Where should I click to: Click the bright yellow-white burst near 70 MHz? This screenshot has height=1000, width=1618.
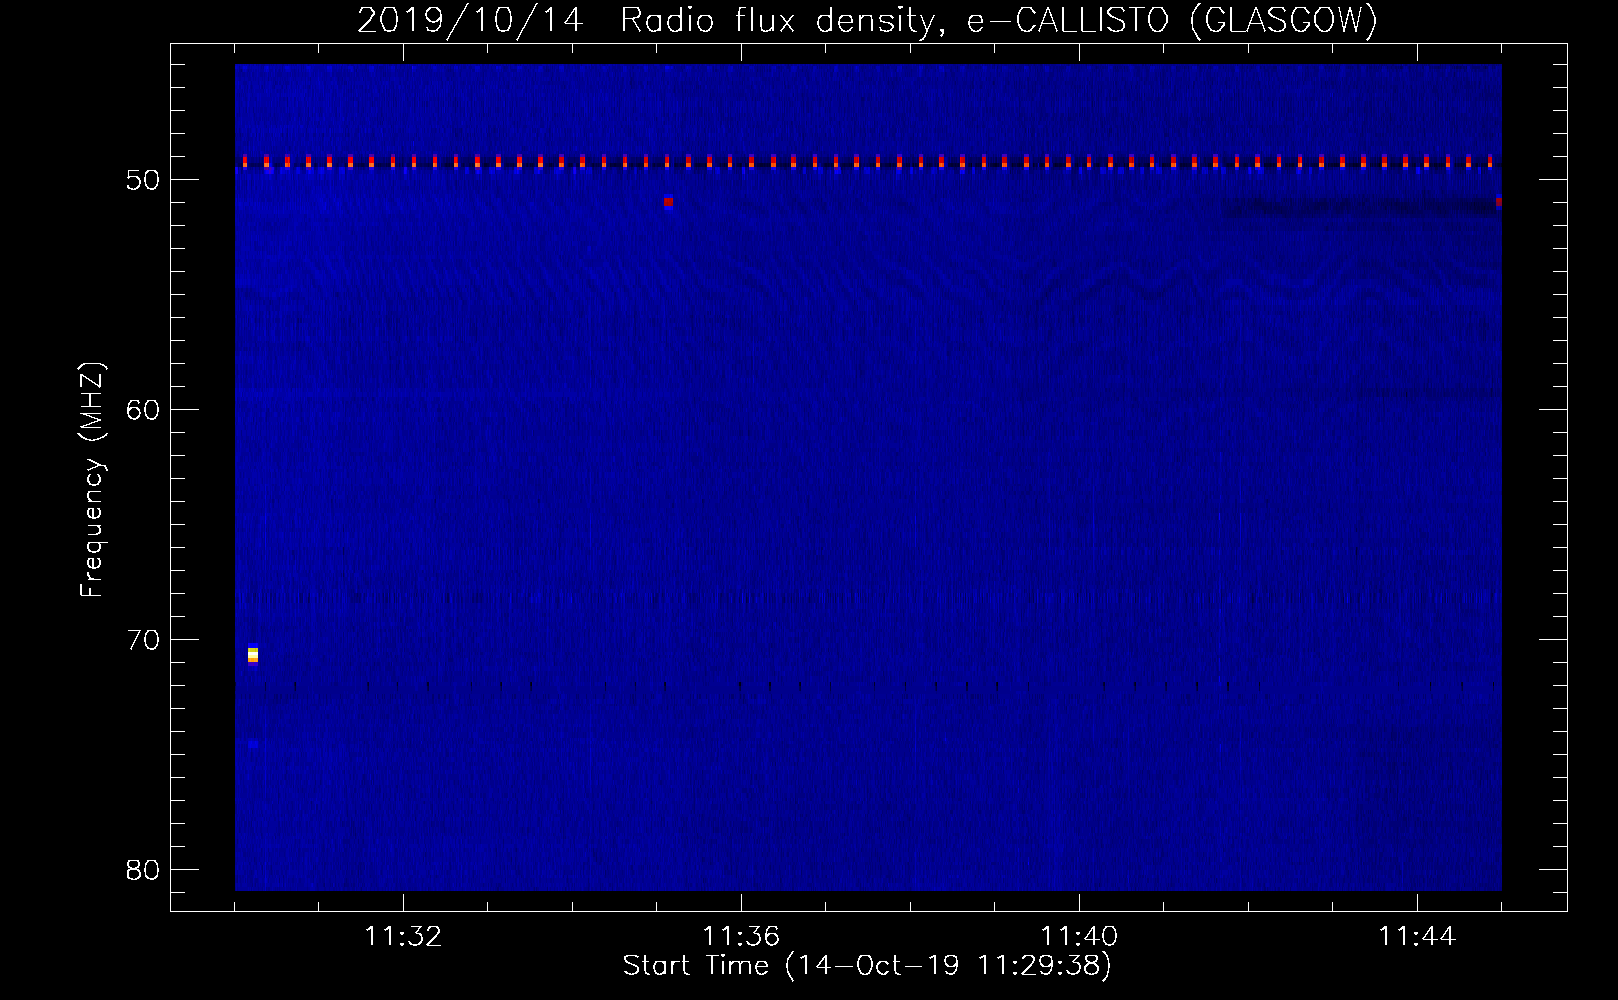point(253,655)
